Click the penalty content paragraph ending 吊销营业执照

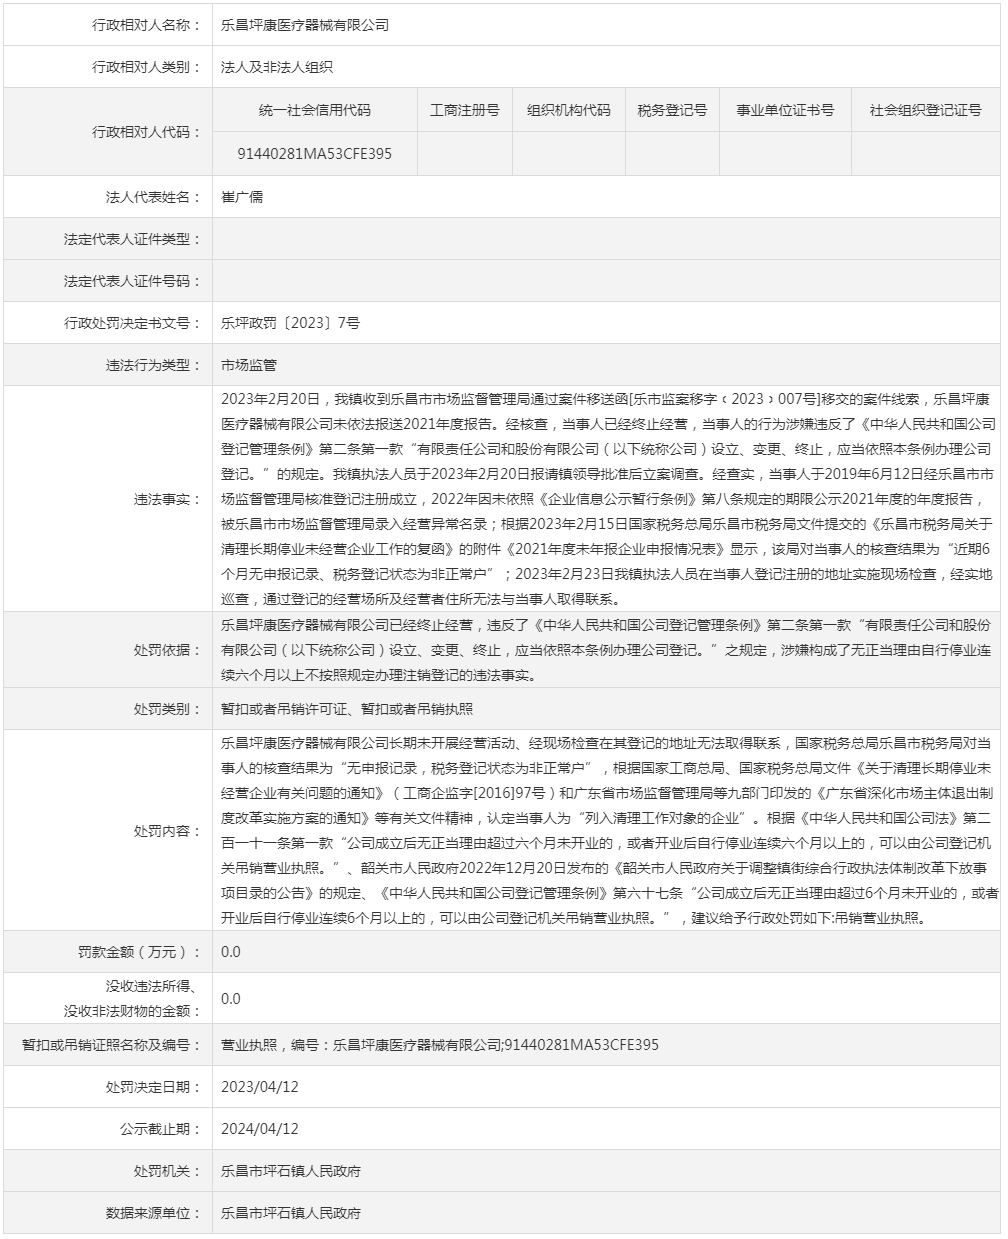(608, 830)
